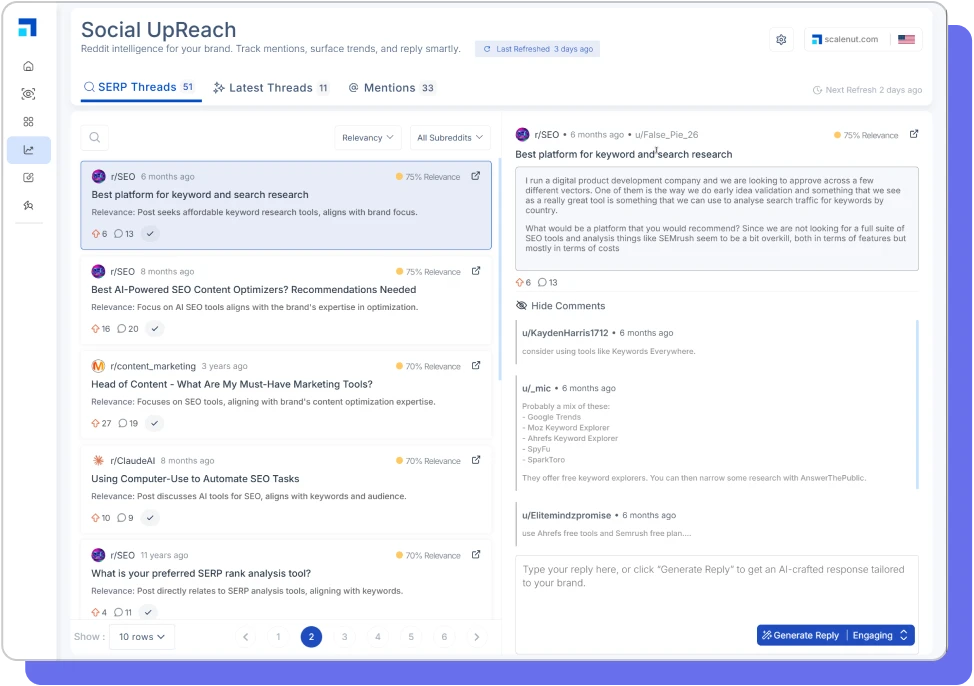This screenshot has height=686, width=974.
Task: Click comments count icon in thread detail panel
Action: [542, 282]
